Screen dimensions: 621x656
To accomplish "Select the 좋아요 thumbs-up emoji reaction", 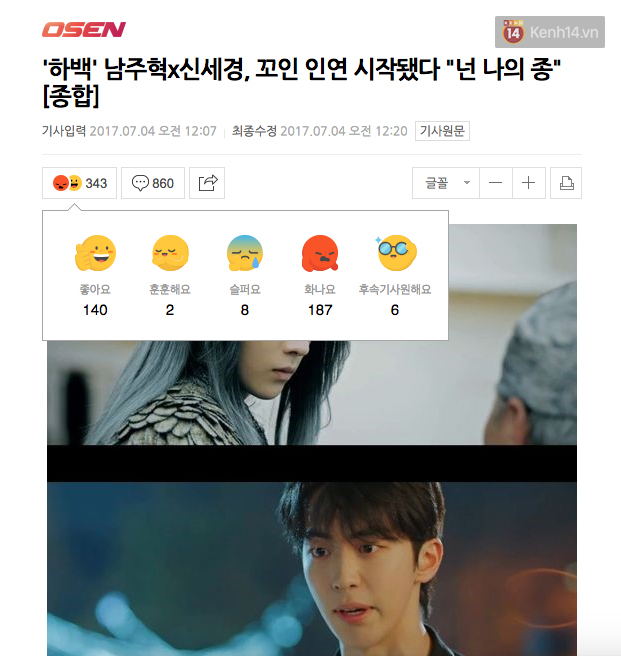I will [95, 253].
